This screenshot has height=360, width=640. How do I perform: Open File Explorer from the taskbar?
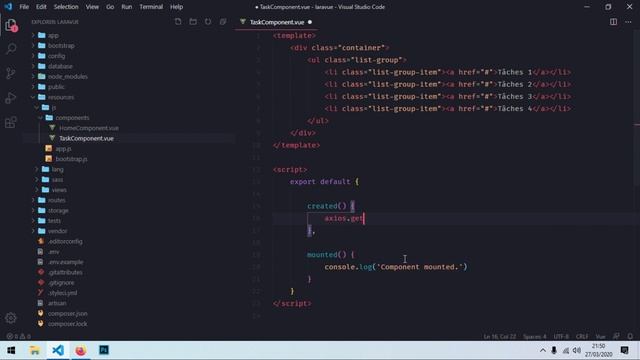[35, 350]
